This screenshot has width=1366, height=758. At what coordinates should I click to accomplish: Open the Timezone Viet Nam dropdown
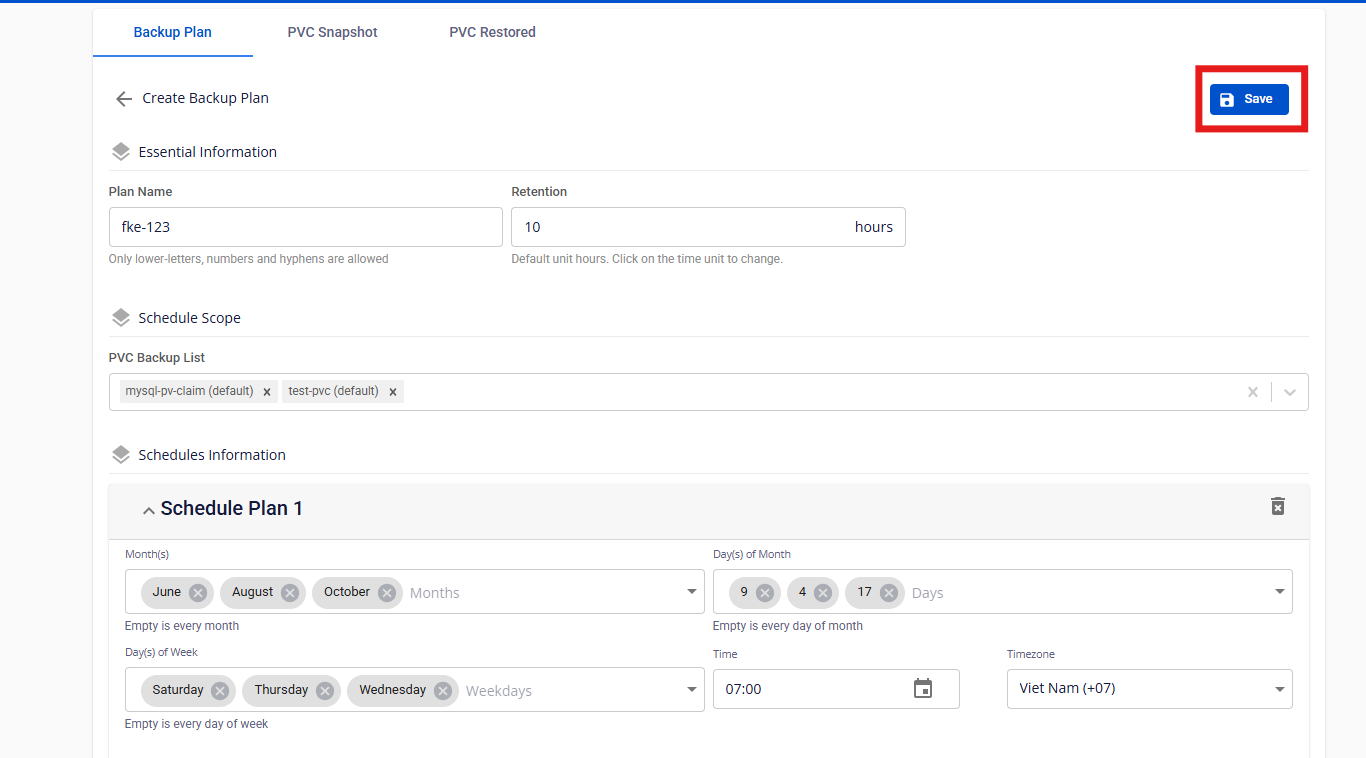1279,689
